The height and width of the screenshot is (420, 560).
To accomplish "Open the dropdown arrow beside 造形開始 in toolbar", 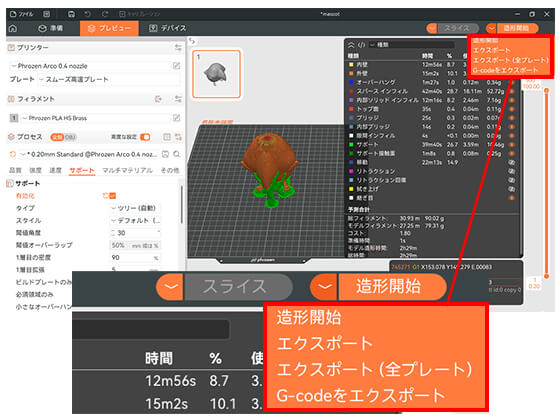I will tap(491, 28).
